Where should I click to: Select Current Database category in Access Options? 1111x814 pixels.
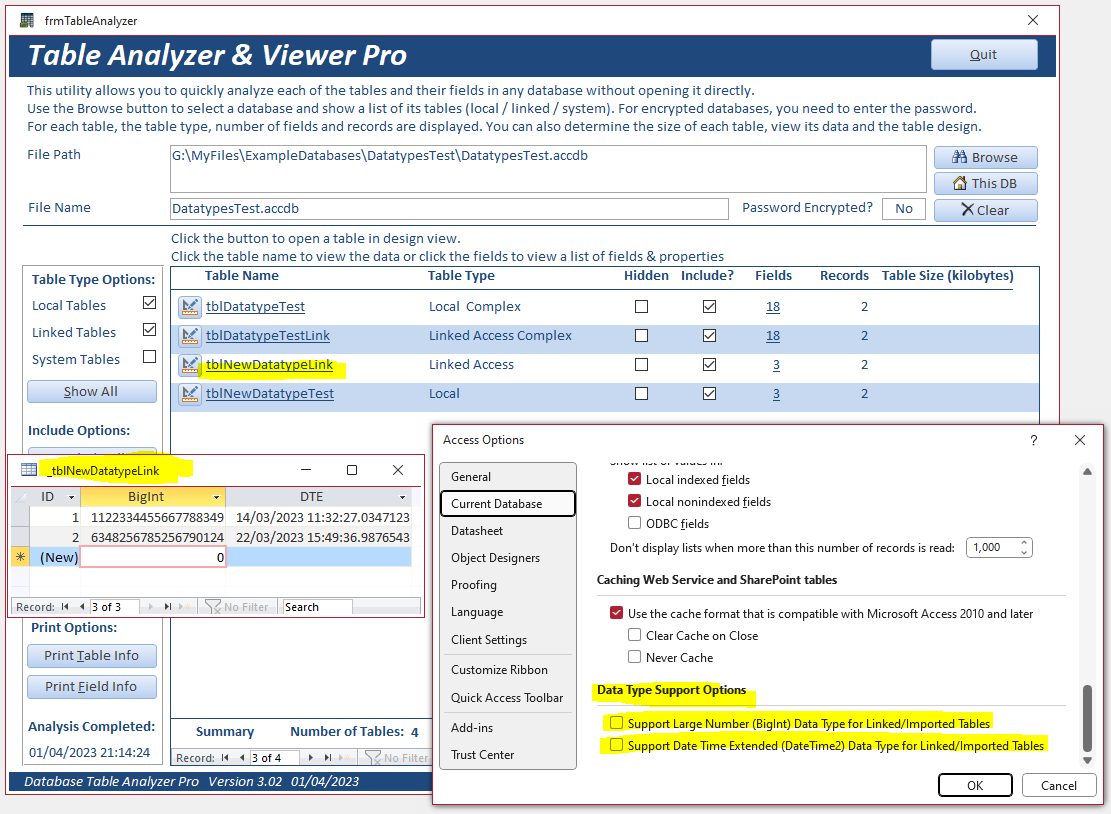[x=507, y=504]
